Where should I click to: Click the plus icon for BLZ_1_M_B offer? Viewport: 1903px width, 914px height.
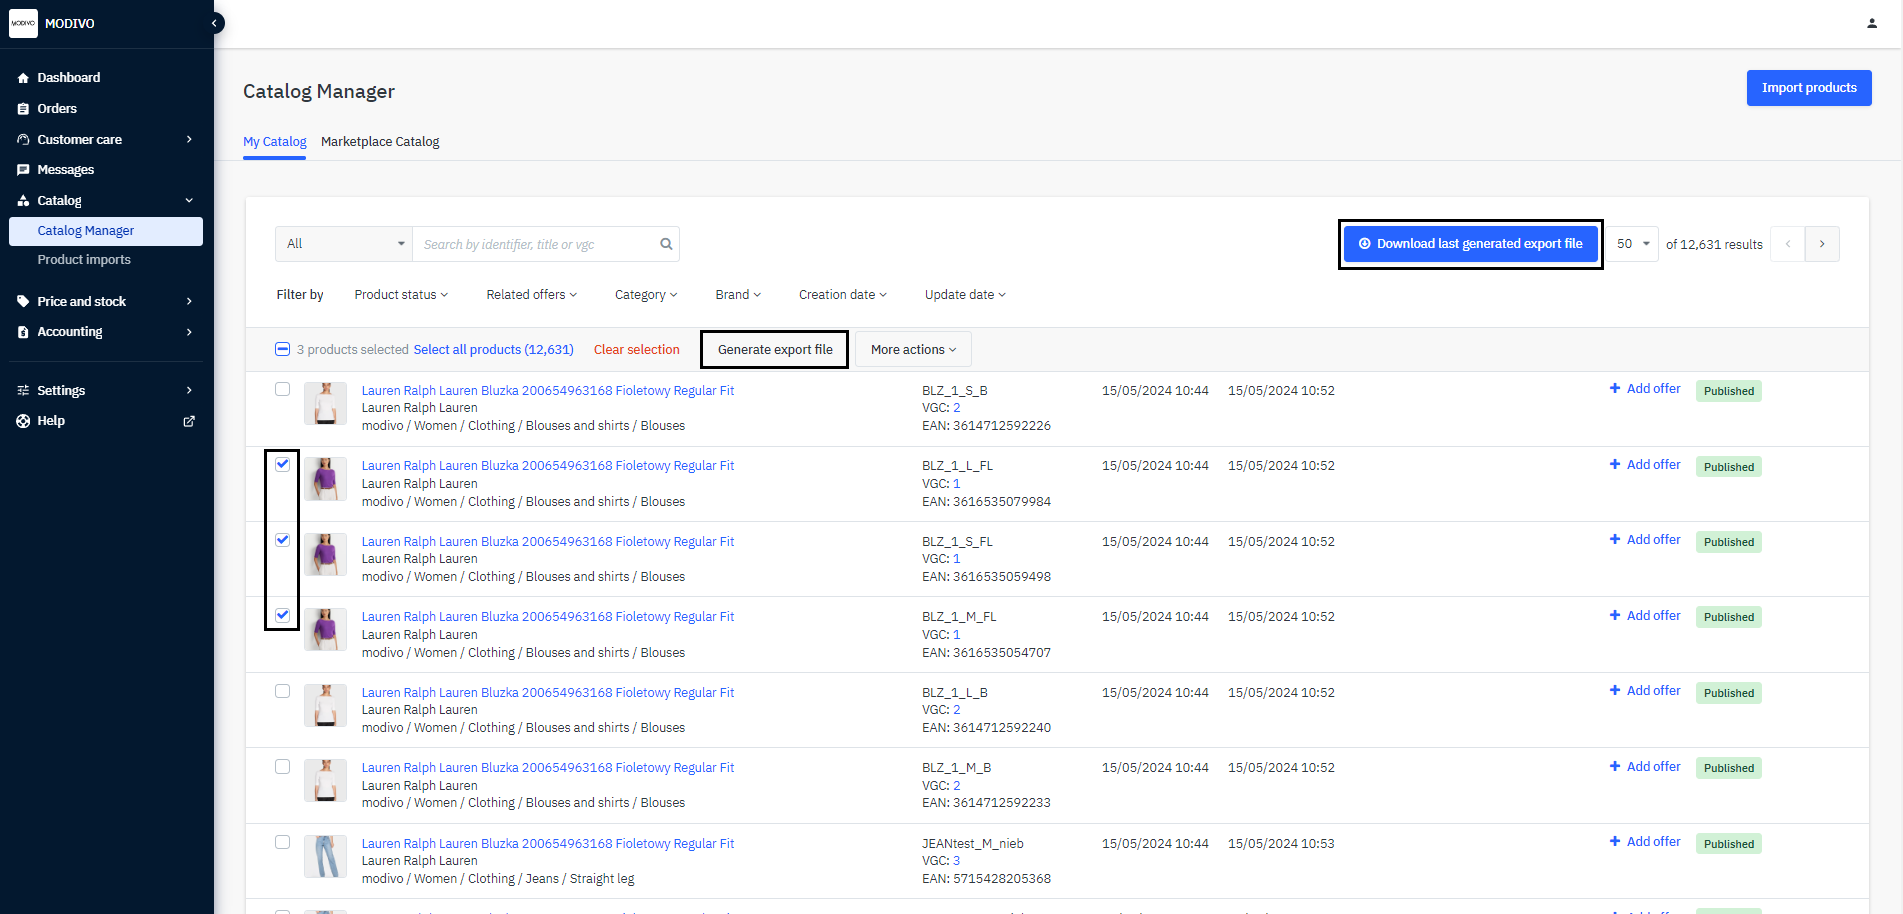click(x=1615, y=766)
